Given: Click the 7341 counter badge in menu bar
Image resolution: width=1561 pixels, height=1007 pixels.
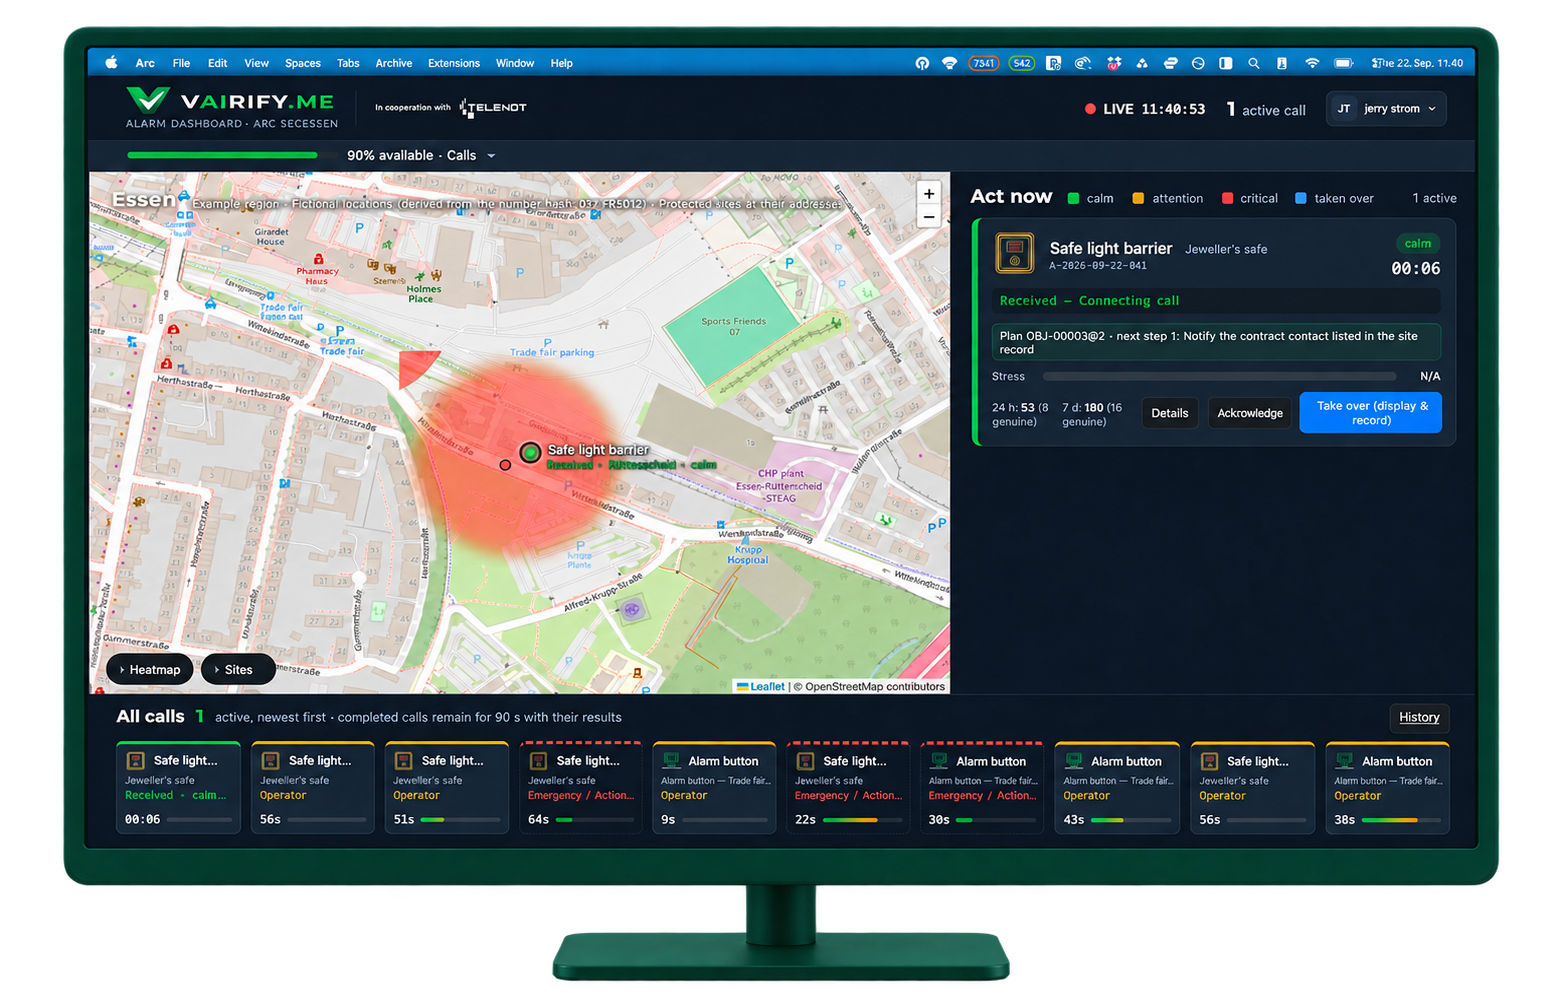Looking at the screenshot, I should [x=983, y=63].
